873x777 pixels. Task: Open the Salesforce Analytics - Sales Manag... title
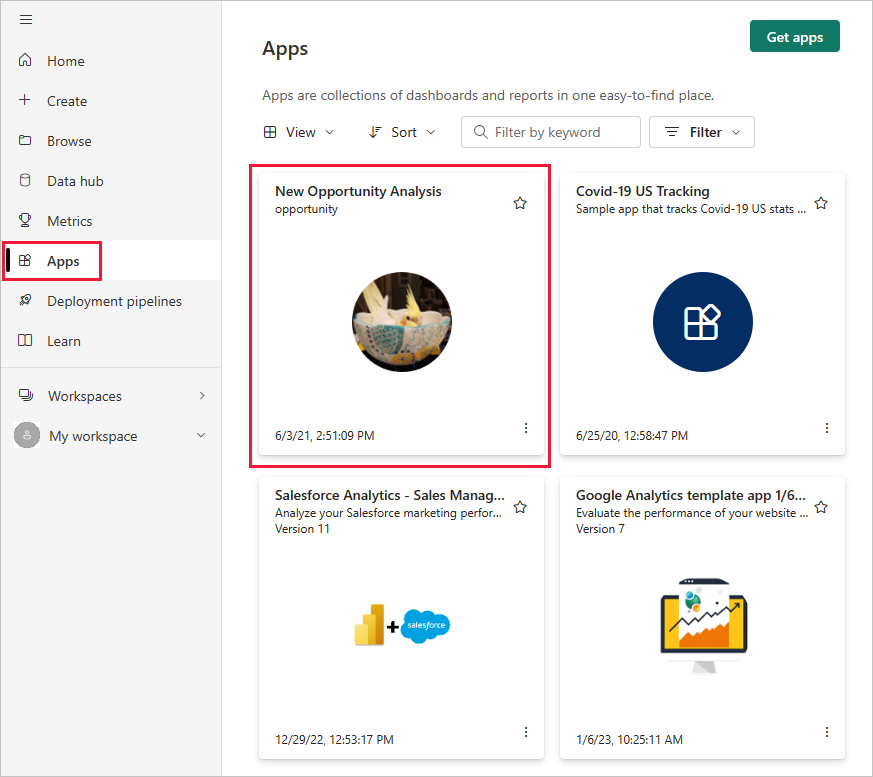click(x=390, y=495)
